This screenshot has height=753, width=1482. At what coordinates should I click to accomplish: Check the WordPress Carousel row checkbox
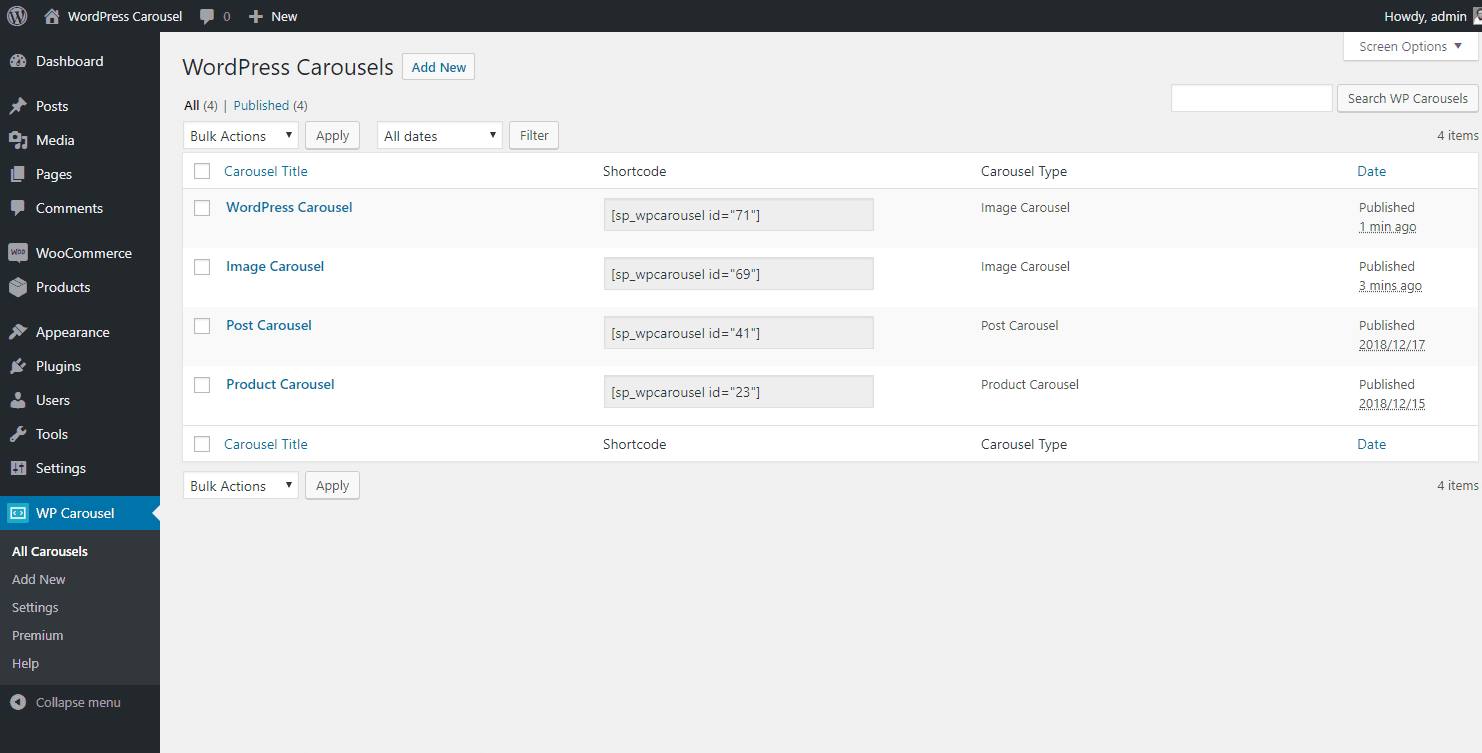(x=202, y=208)
